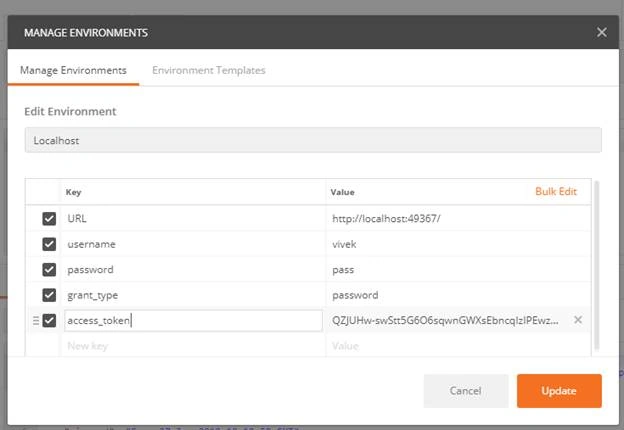The height and width of the screenshot is (430, 624).
Task: Click the access_token key field
Action: tap(193, 321)
